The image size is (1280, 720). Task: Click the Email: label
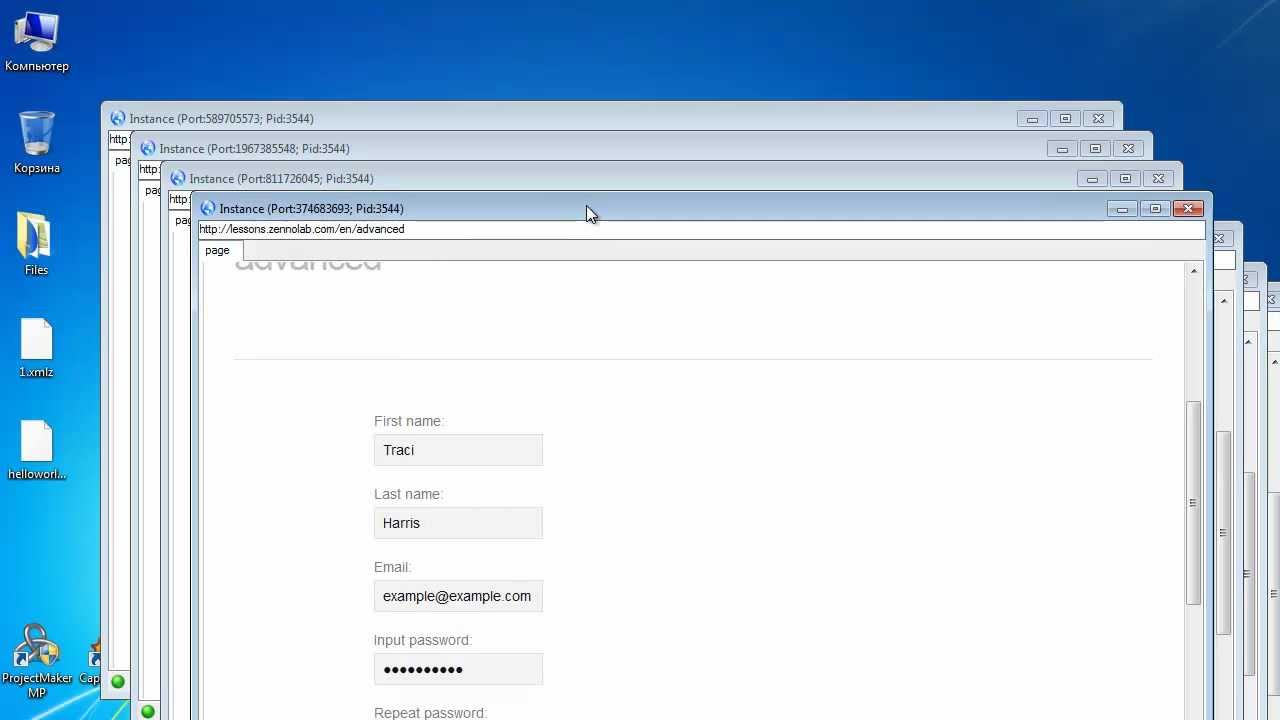click(x=393, y=567)
